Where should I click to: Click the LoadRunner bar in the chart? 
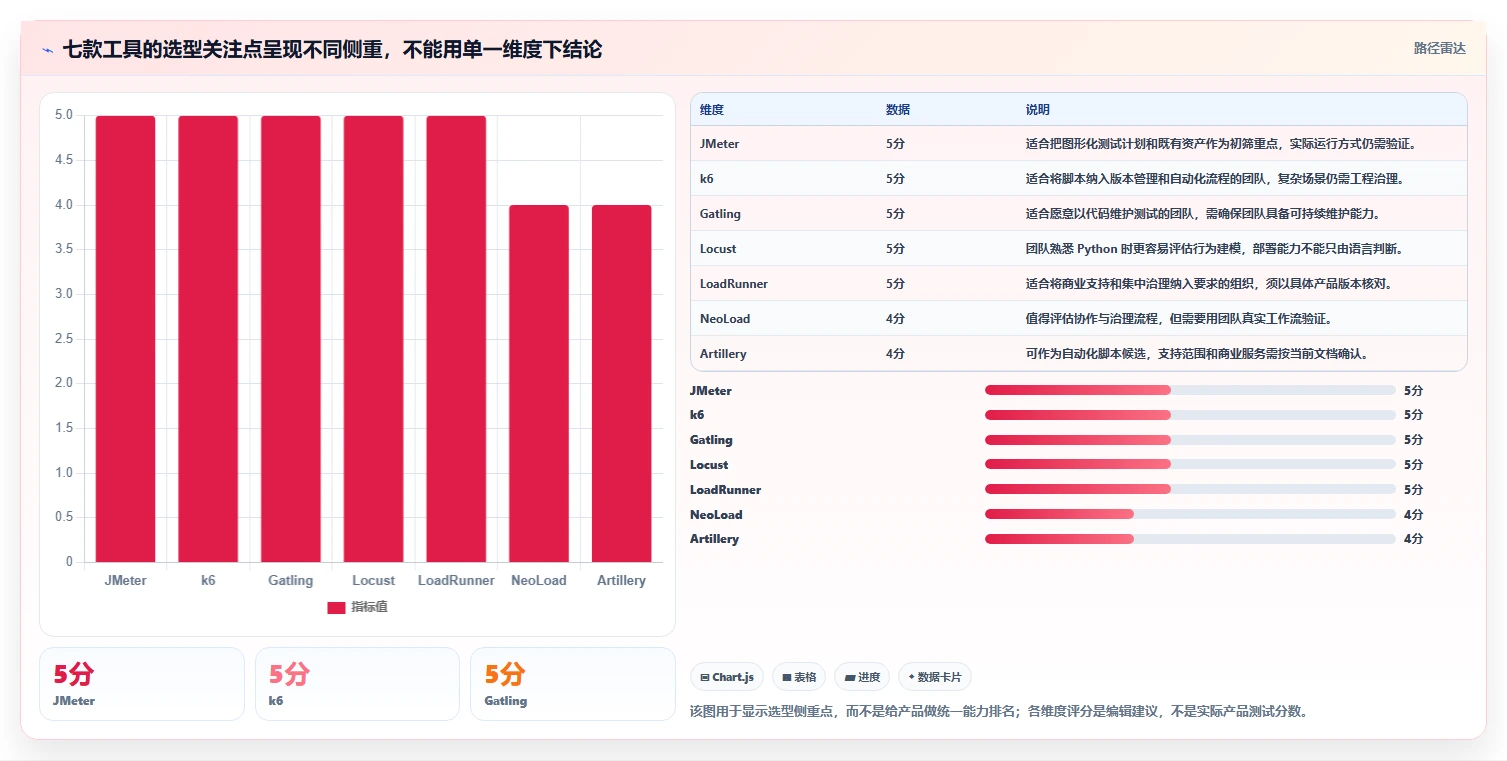coord(456,339)
